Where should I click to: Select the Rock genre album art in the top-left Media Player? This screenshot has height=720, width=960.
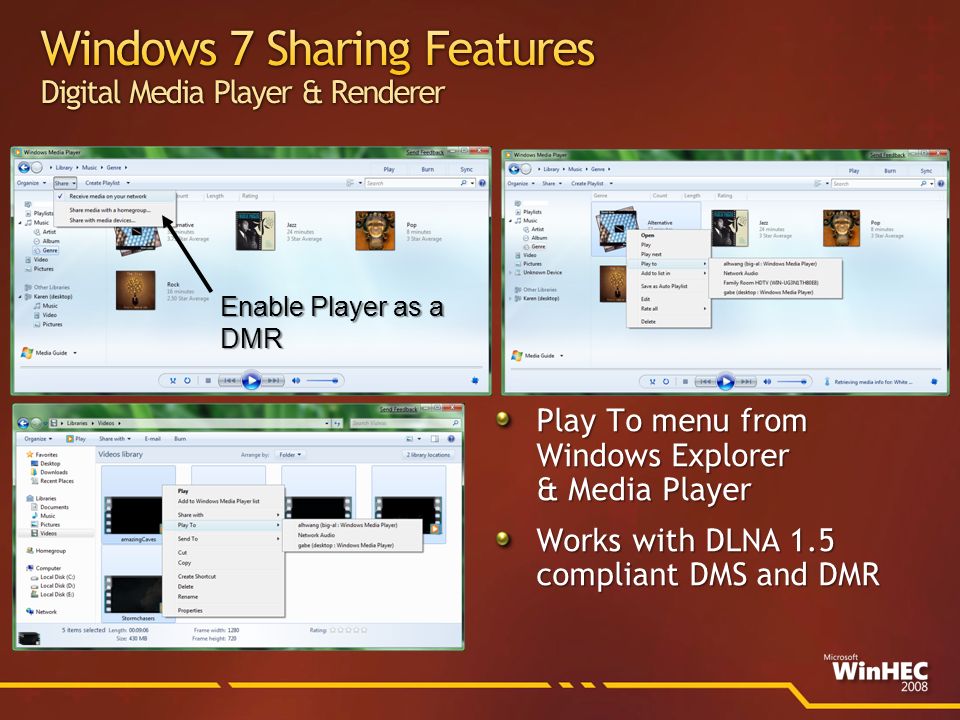(x=136, y=290)
